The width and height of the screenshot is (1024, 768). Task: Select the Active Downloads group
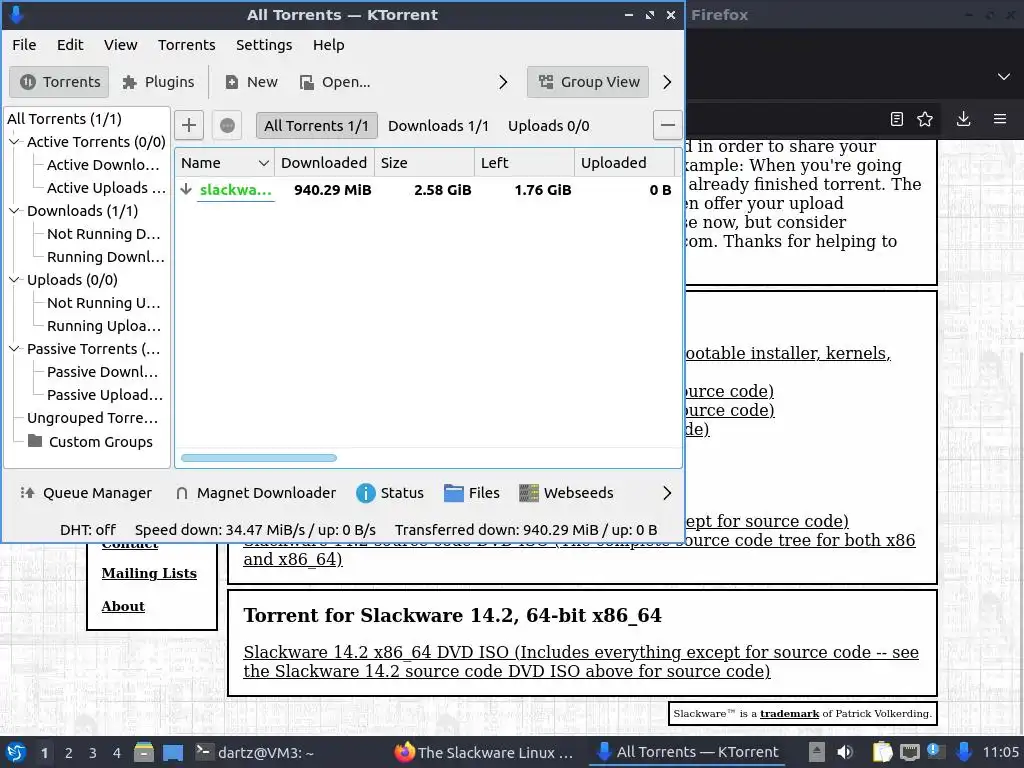tap(103, 165)
